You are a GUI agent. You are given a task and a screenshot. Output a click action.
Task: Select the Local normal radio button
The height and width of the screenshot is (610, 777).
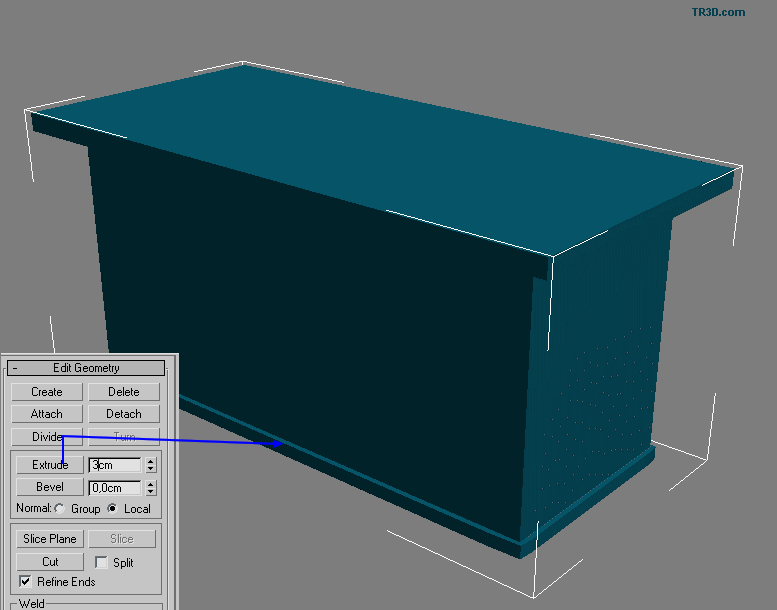(x=113, y=509)
